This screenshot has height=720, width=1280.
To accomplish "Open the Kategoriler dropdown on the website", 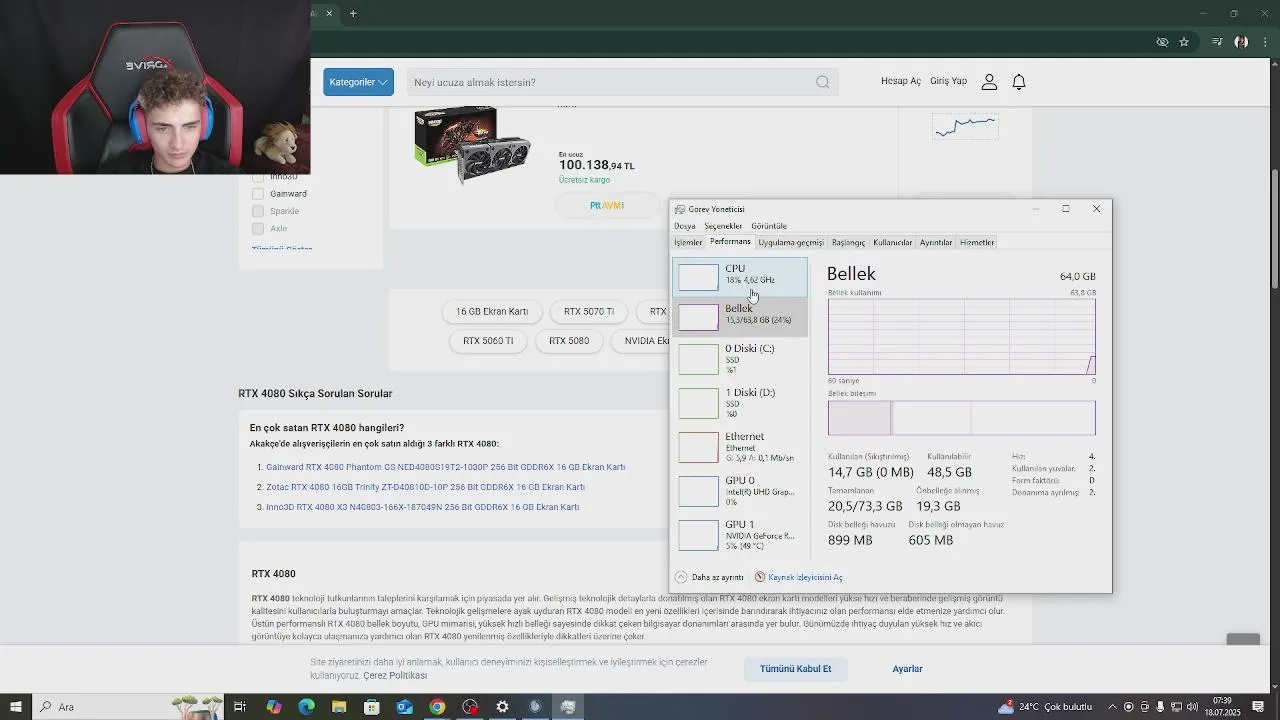I will pyautogui.click(x=358, y=82).
